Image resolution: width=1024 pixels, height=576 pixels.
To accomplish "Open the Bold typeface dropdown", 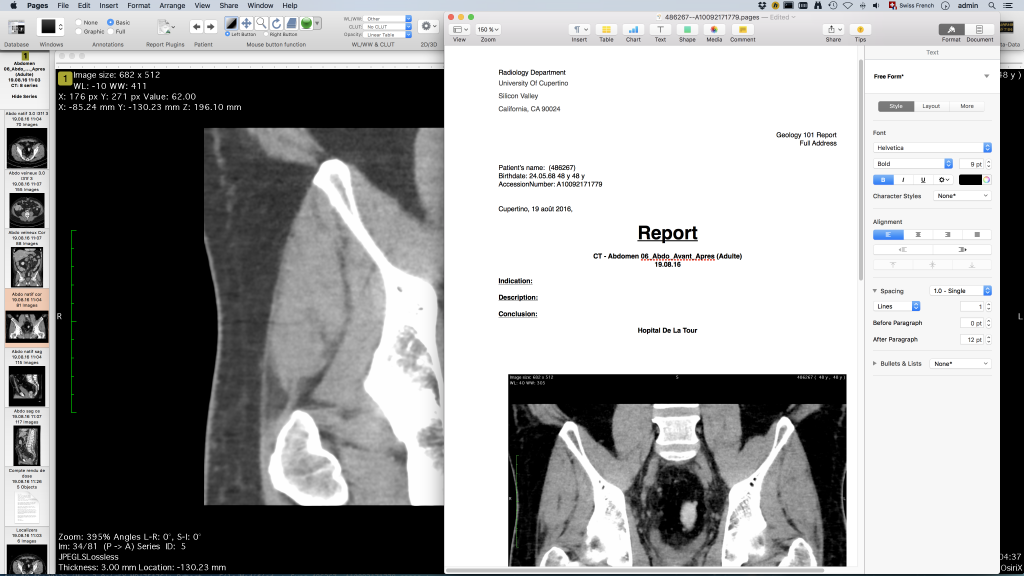I will tap(912, 164).
